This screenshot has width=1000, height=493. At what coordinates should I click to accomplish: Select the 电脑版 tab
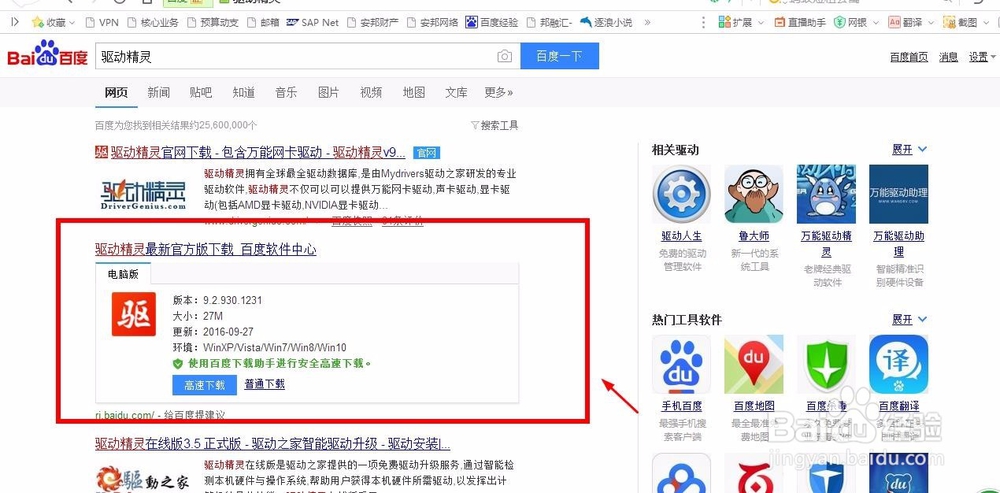[123, 274]
